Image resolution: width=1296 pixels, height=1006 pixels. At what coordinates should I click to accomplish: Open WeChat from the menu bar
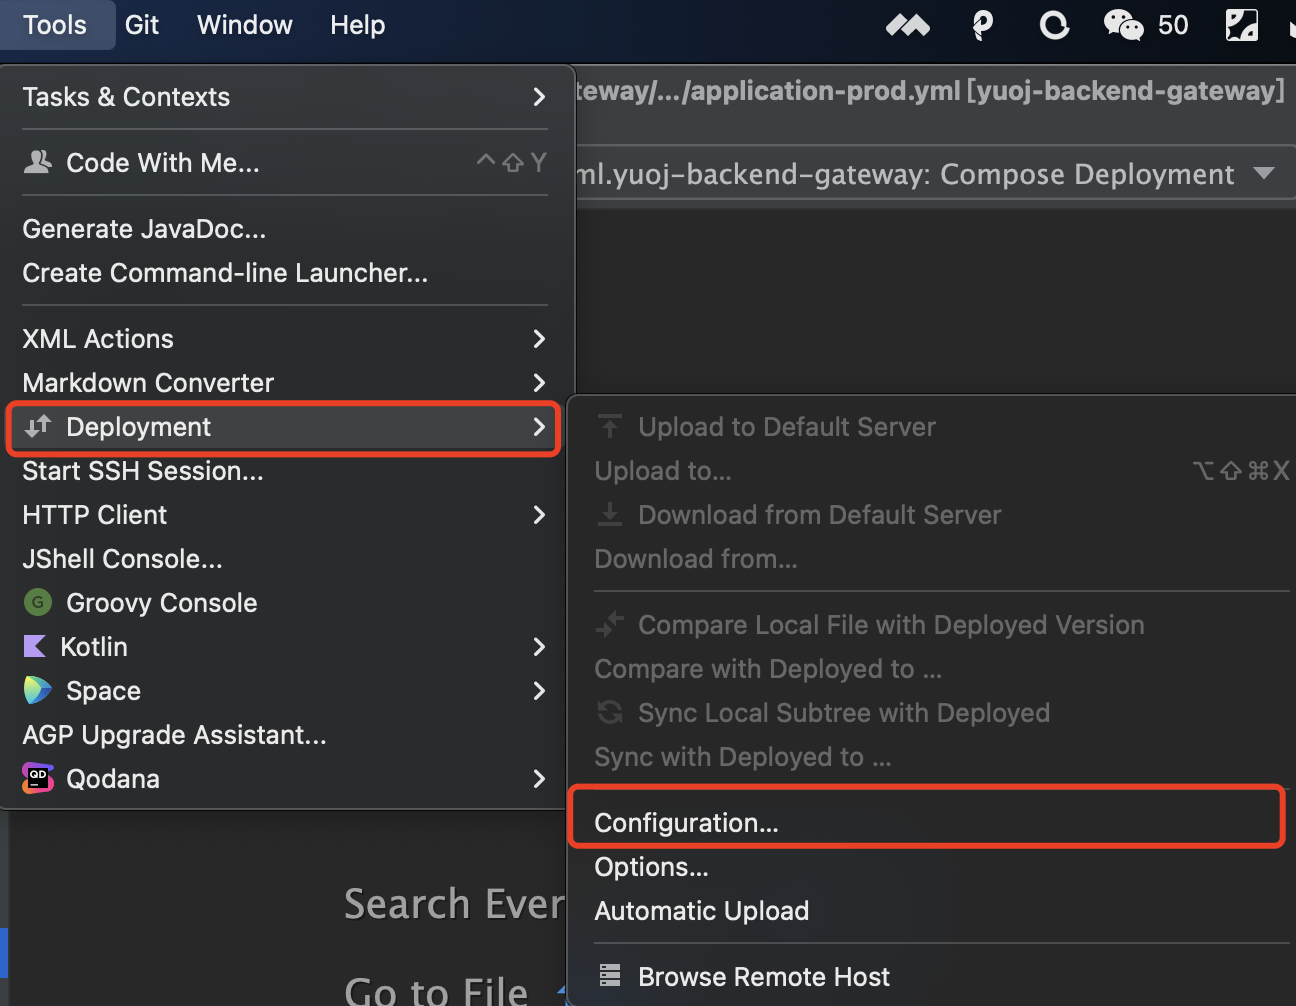(x=1124, y=25)
